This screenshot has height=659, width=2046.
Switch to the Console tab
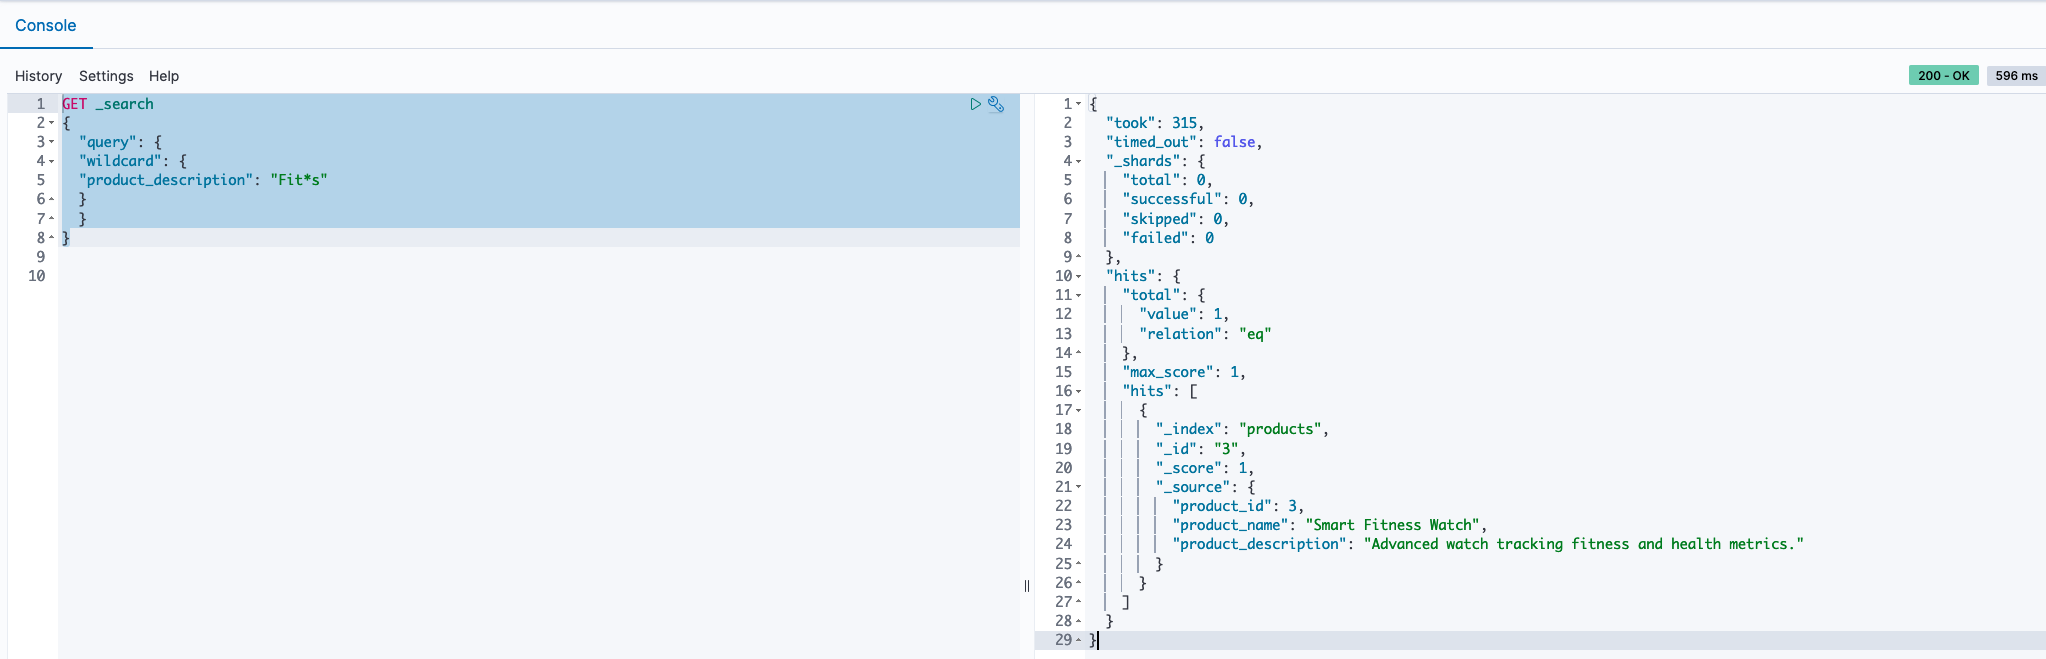[x=46, y=26]
